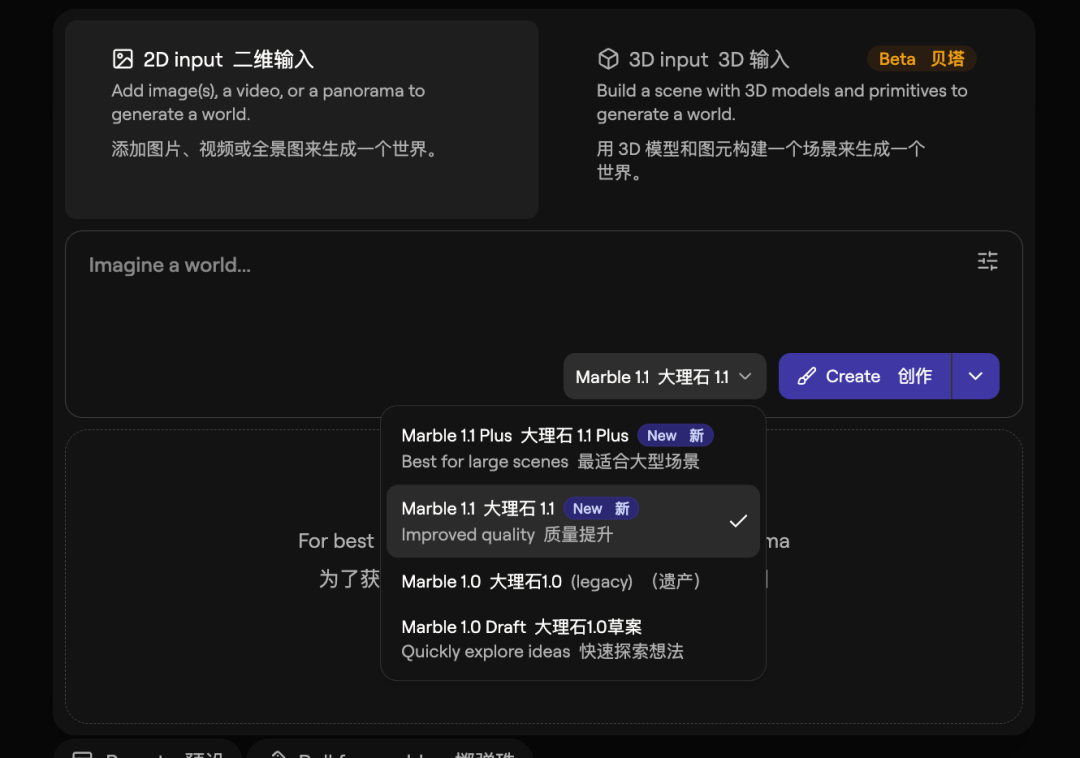Select the 2D input image icon
1080x758 pixels.
pyautogui.click(x=122, y=59)
